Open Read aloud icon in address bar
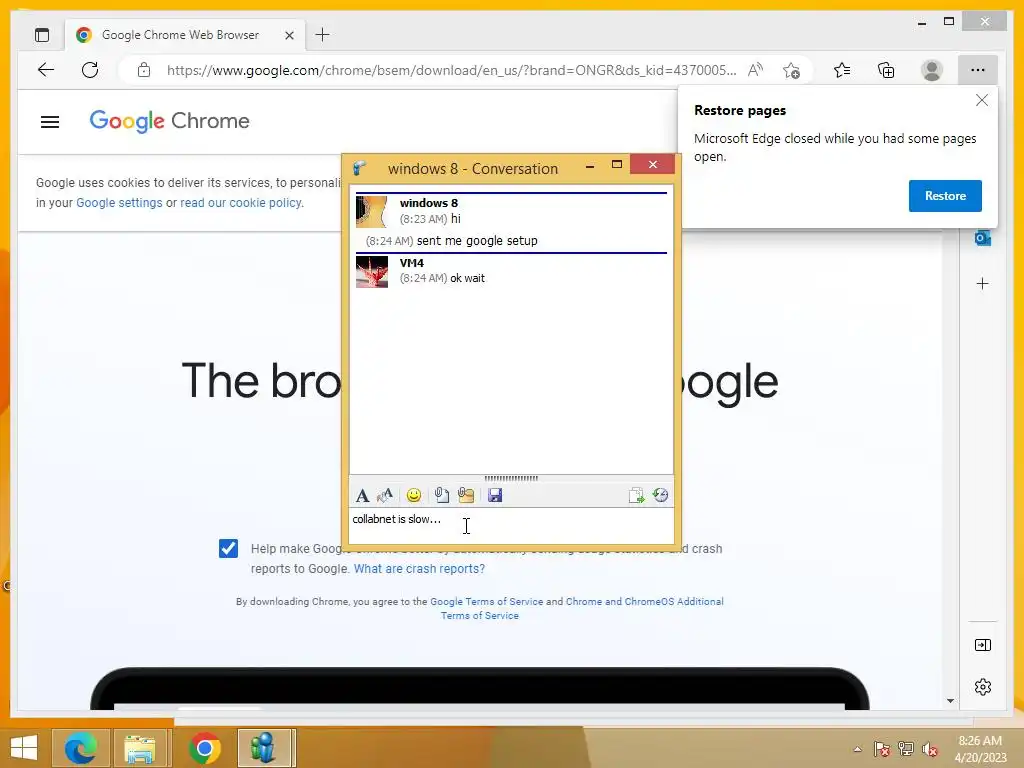The image size is (1024, 768). pyautogui.click(x=755, y=70)
